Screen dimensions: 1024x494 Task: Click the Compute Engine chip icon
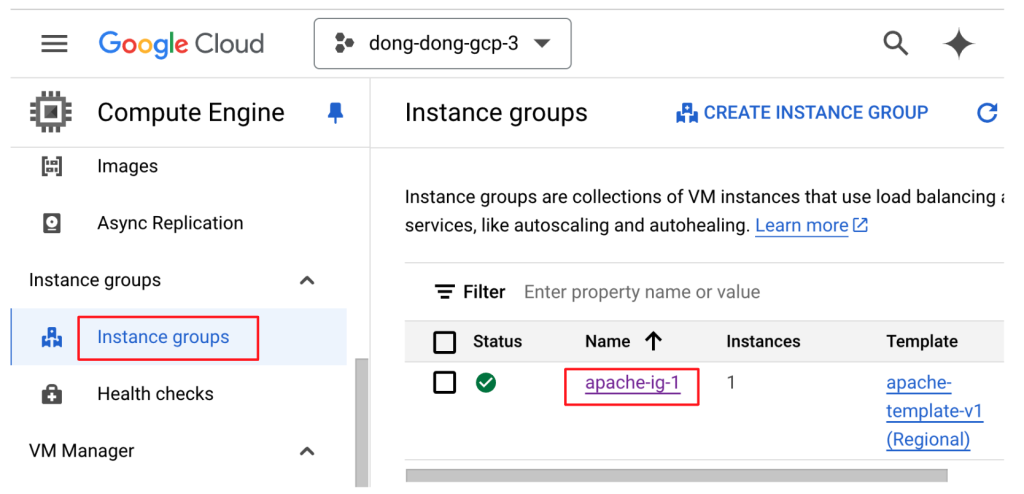point(51,112)
